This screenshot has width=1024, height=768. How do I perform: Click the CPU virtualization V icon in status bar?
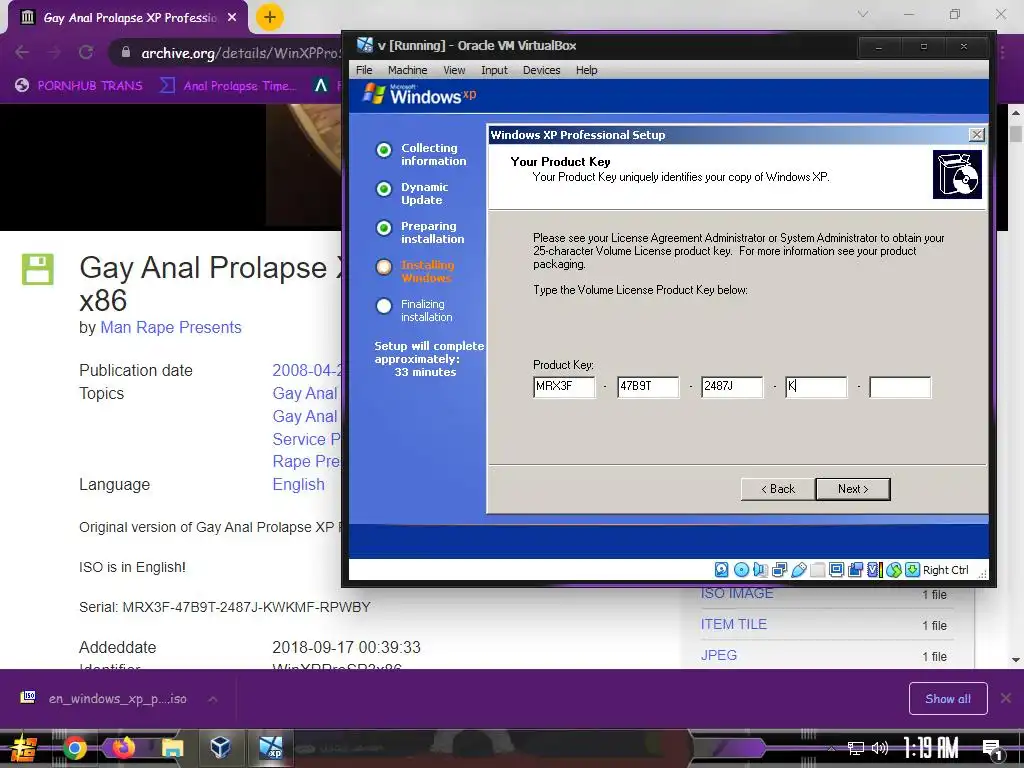click(x=874, y=570)
